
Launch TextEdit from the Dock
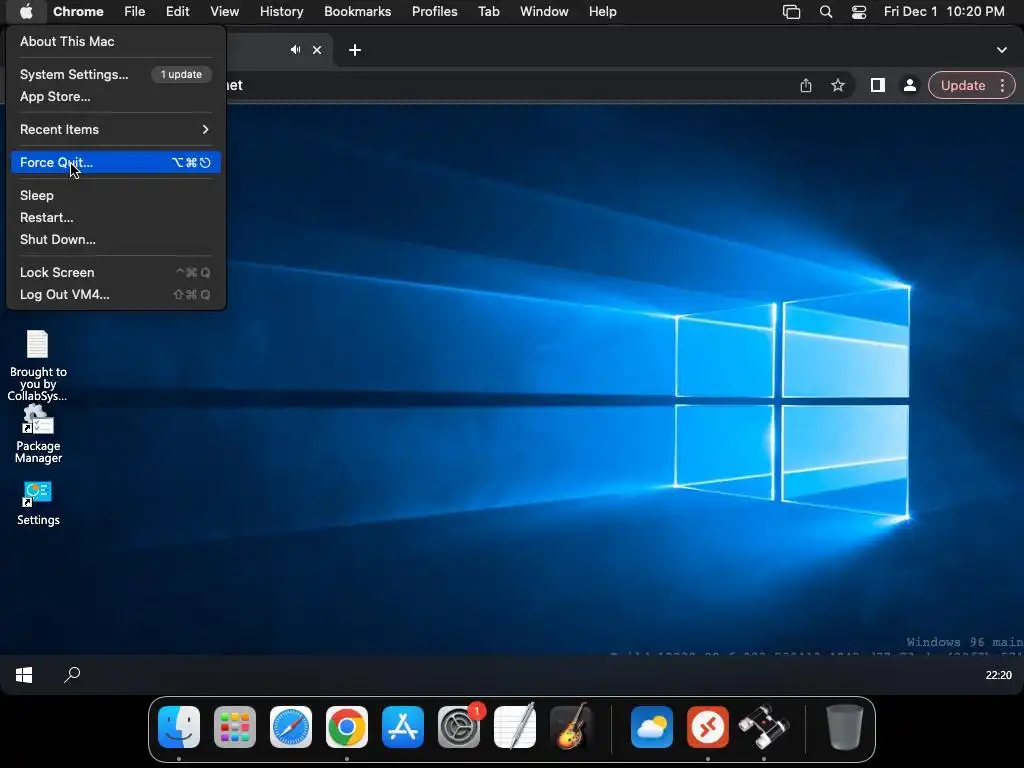pos(515,727)
